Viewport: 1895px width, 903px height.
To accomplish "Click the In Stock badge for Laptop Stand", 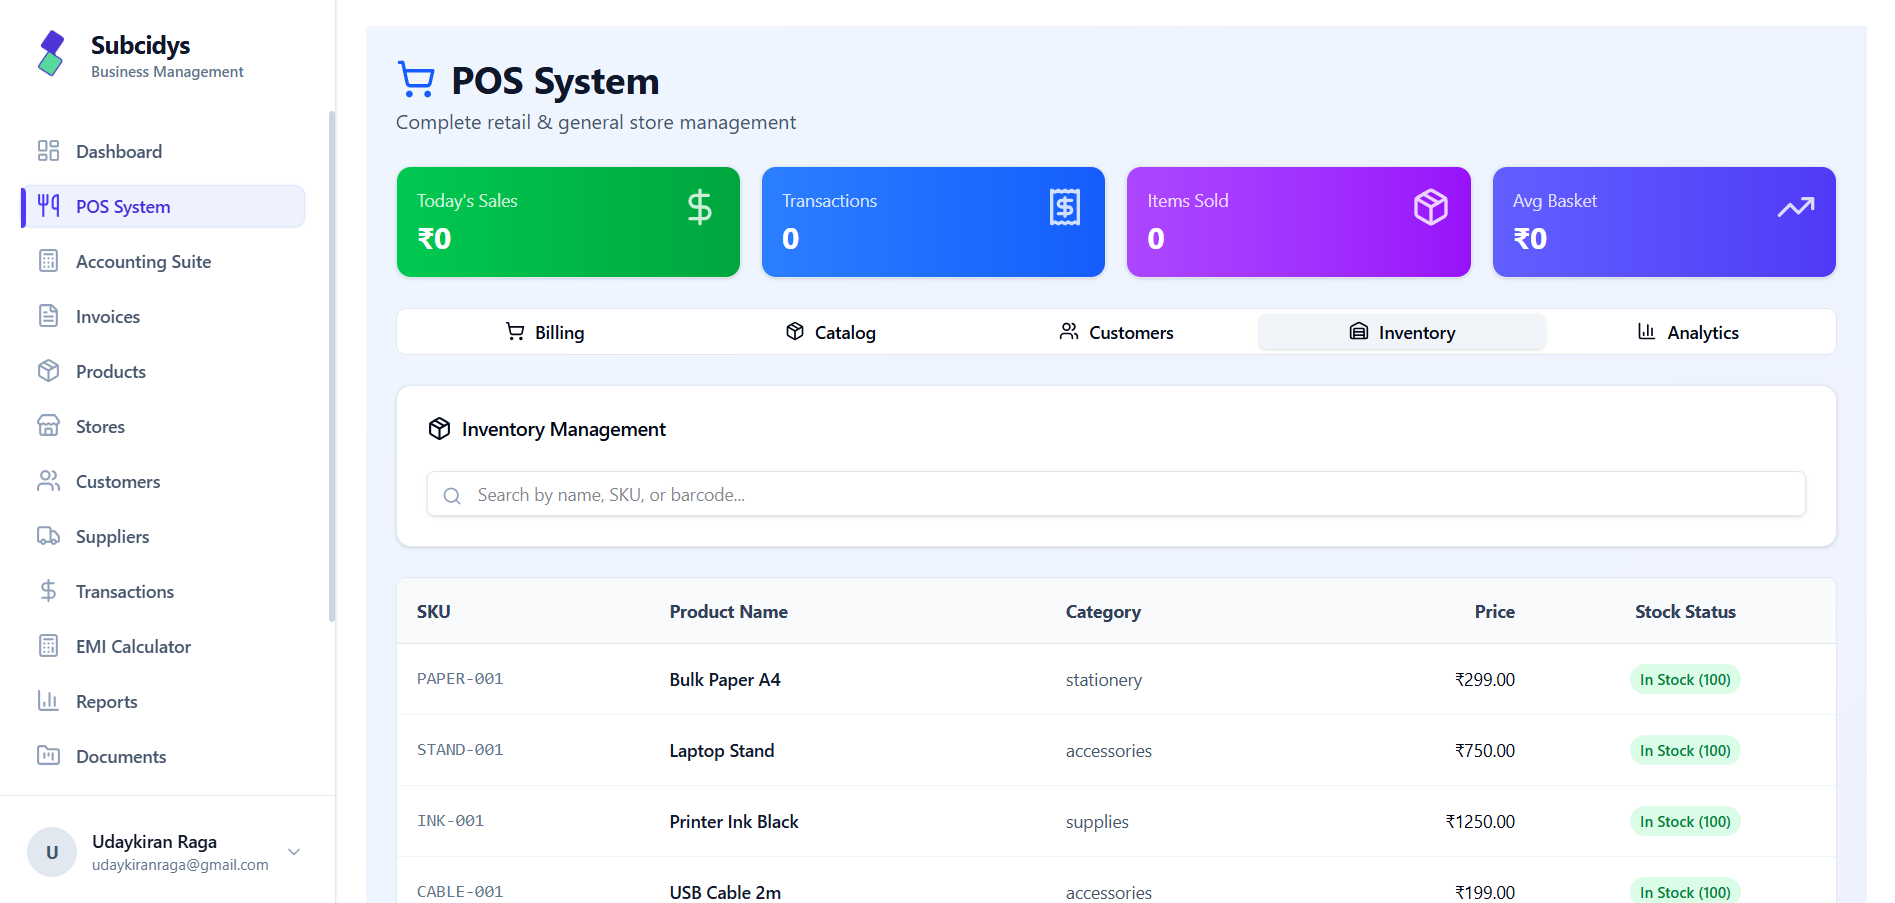I will [1685, 750].
